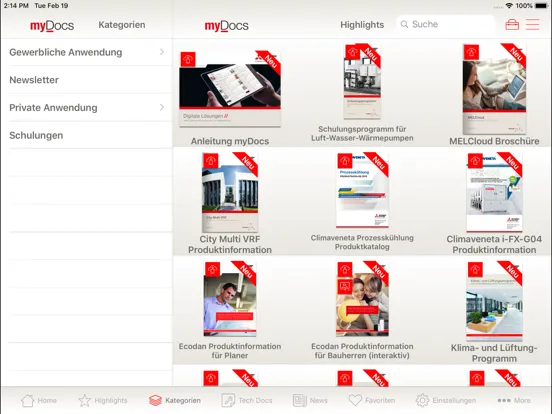
Task: Tap the Favoriten heart icon
Action: click(355, 400)
